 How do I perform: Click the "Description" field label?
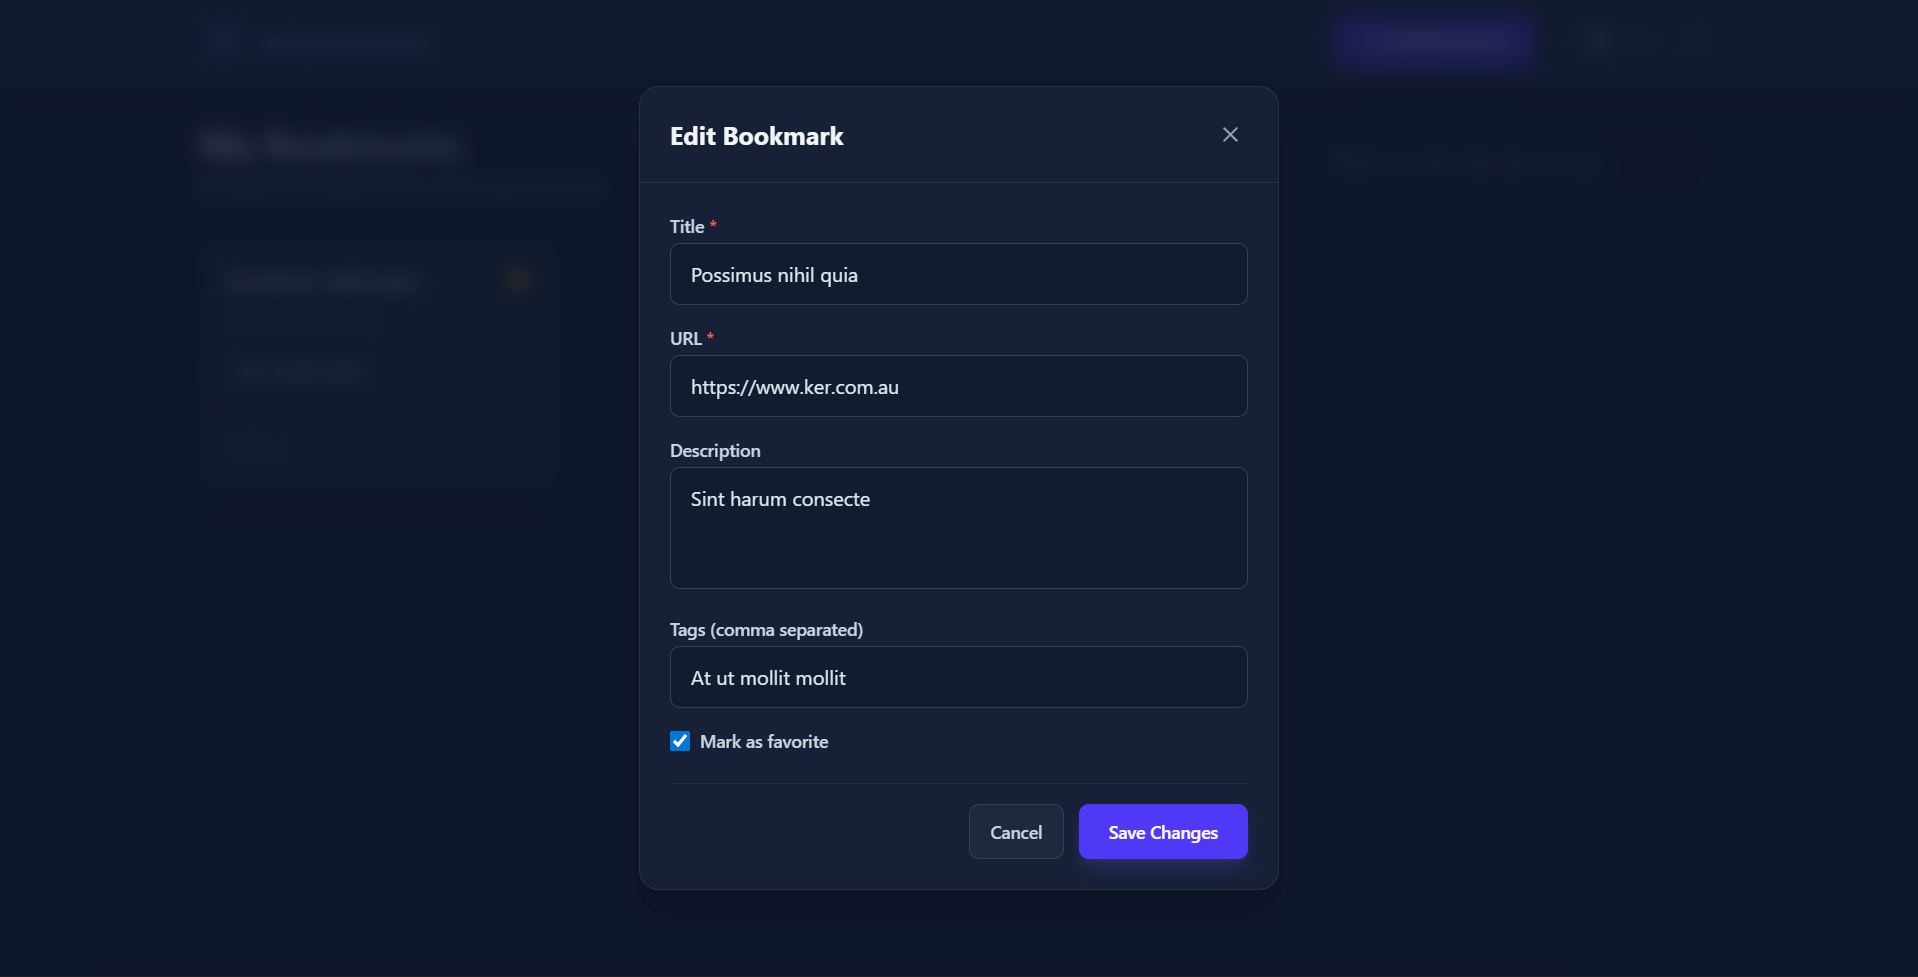point(715,451)
